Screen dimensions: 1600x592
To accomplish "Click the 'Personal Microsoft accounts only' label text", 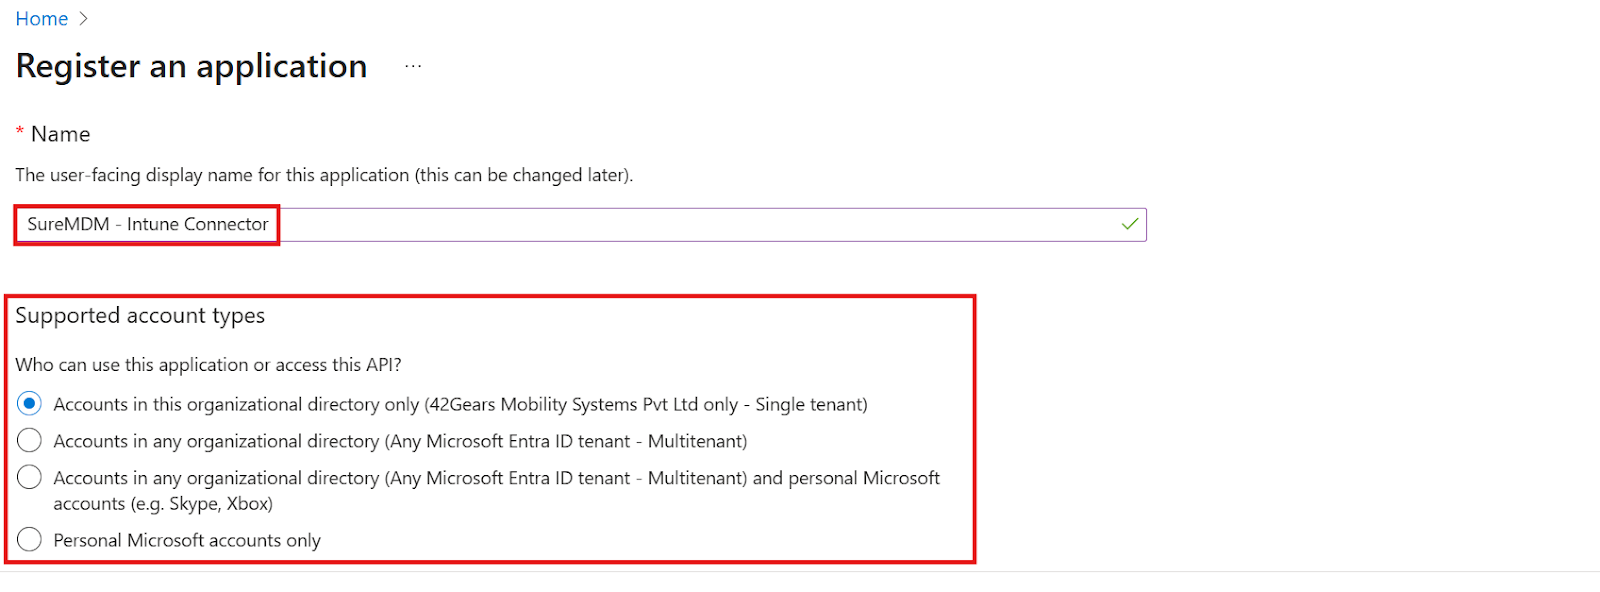I will pyautogui.click(x=187, y=541).
